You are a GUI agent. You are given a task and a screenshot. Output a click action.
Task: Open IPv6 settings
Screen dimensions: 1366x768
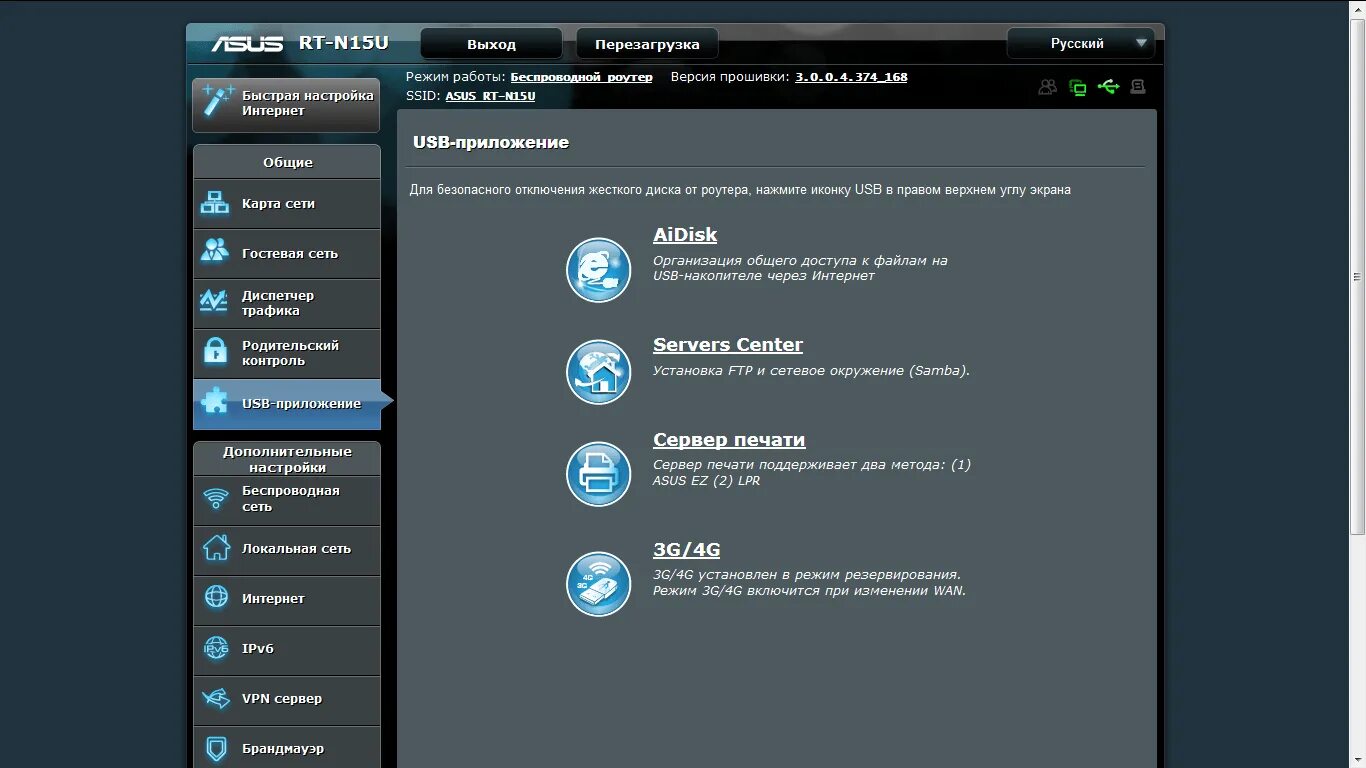(x=287, y=650)
